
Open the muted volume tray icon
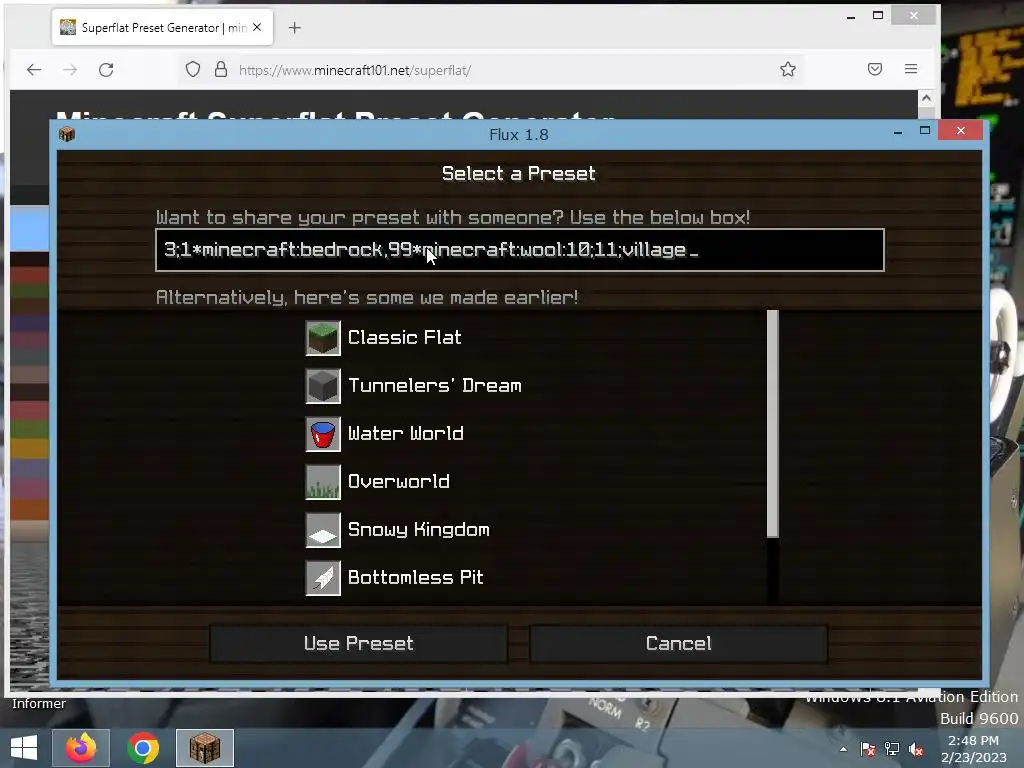pos(916,750)
